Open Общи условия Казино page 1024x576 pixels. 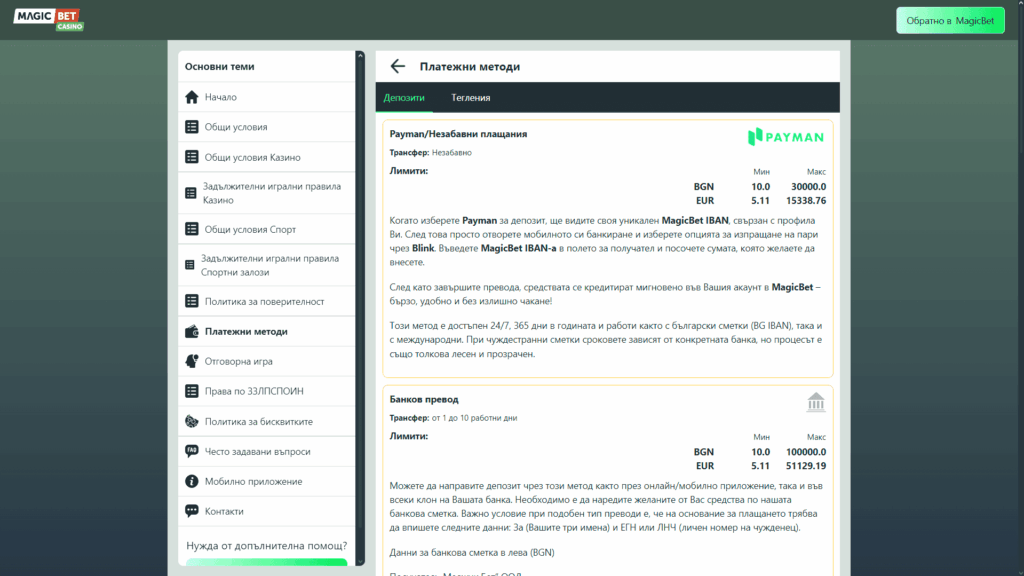(x=252, y=157)
